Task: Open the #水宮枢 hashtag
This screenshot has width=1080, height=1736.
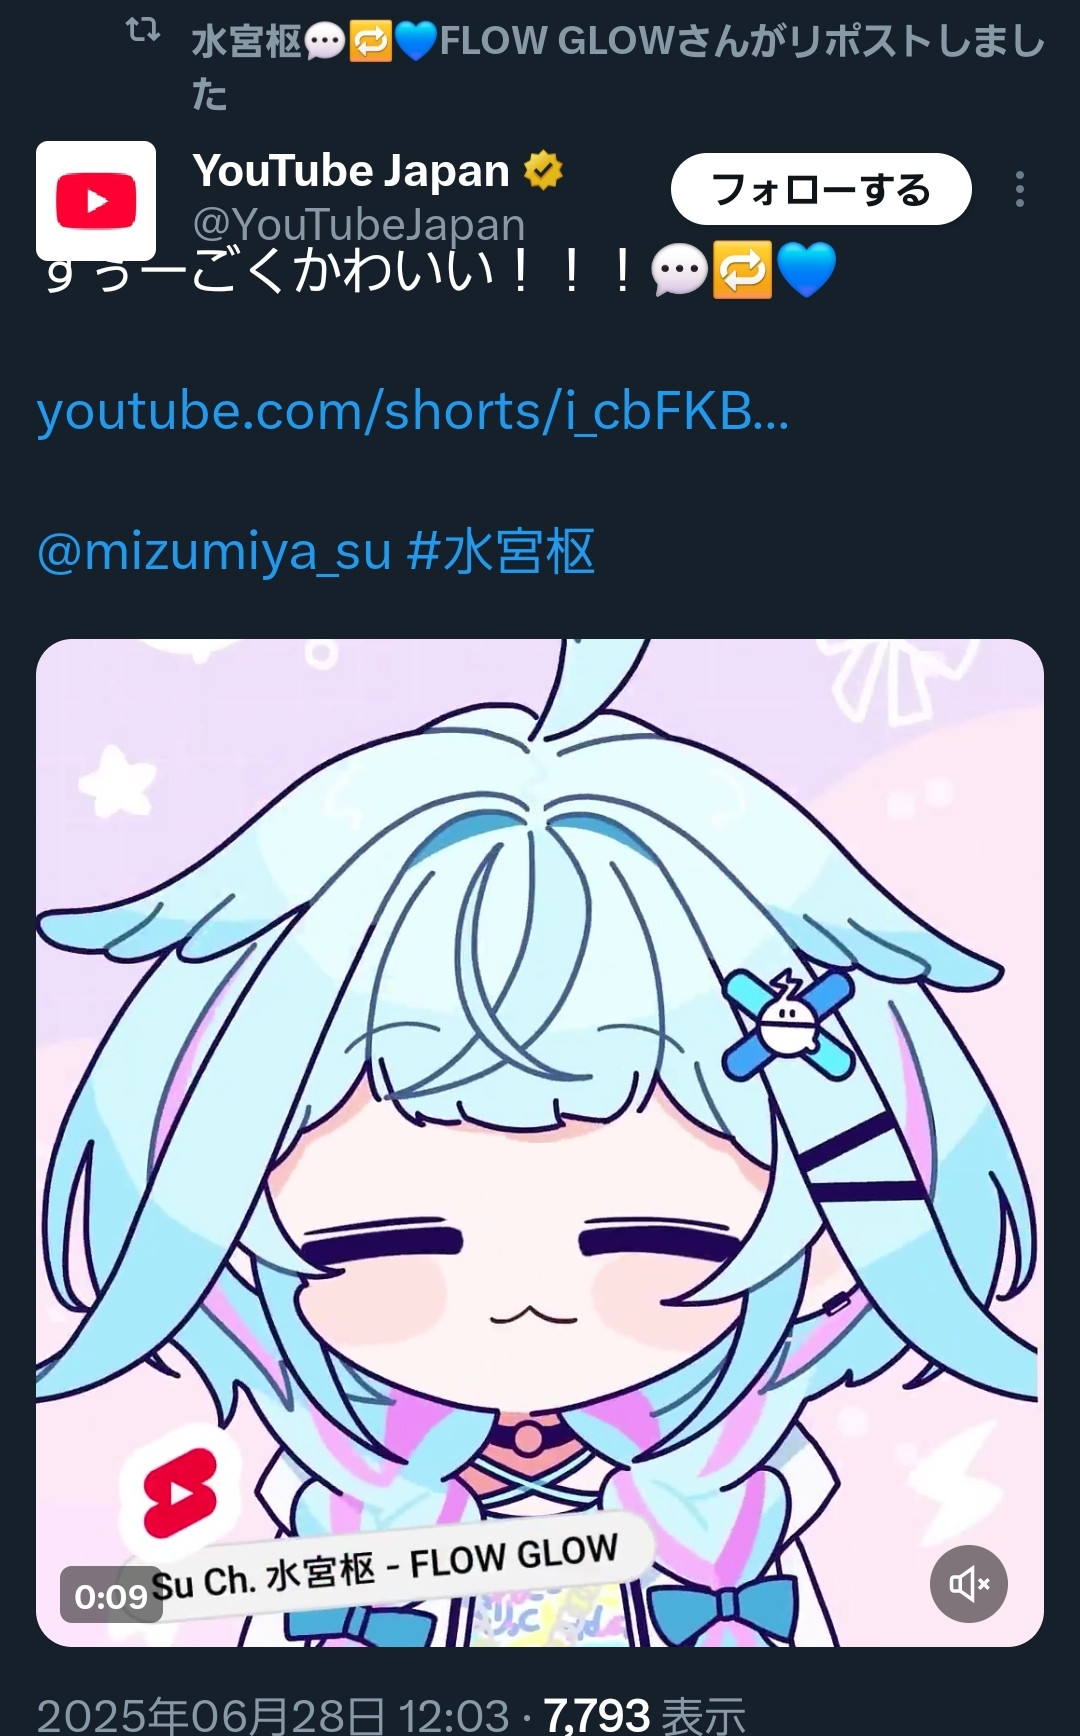Action: tap(501, 552)
